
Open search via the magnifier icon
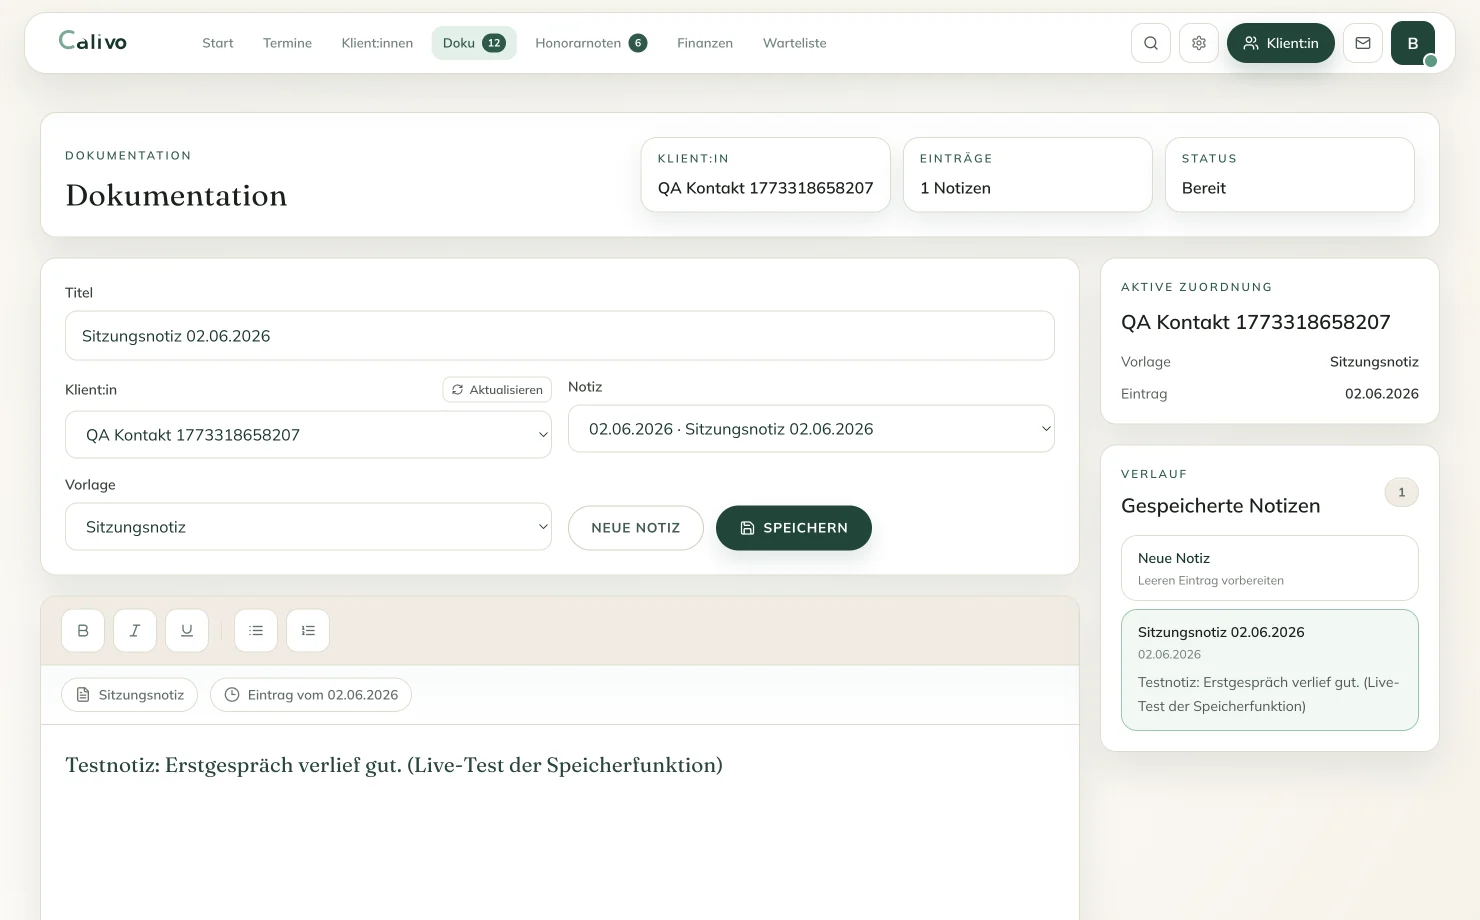click(x=1151, y=43)
